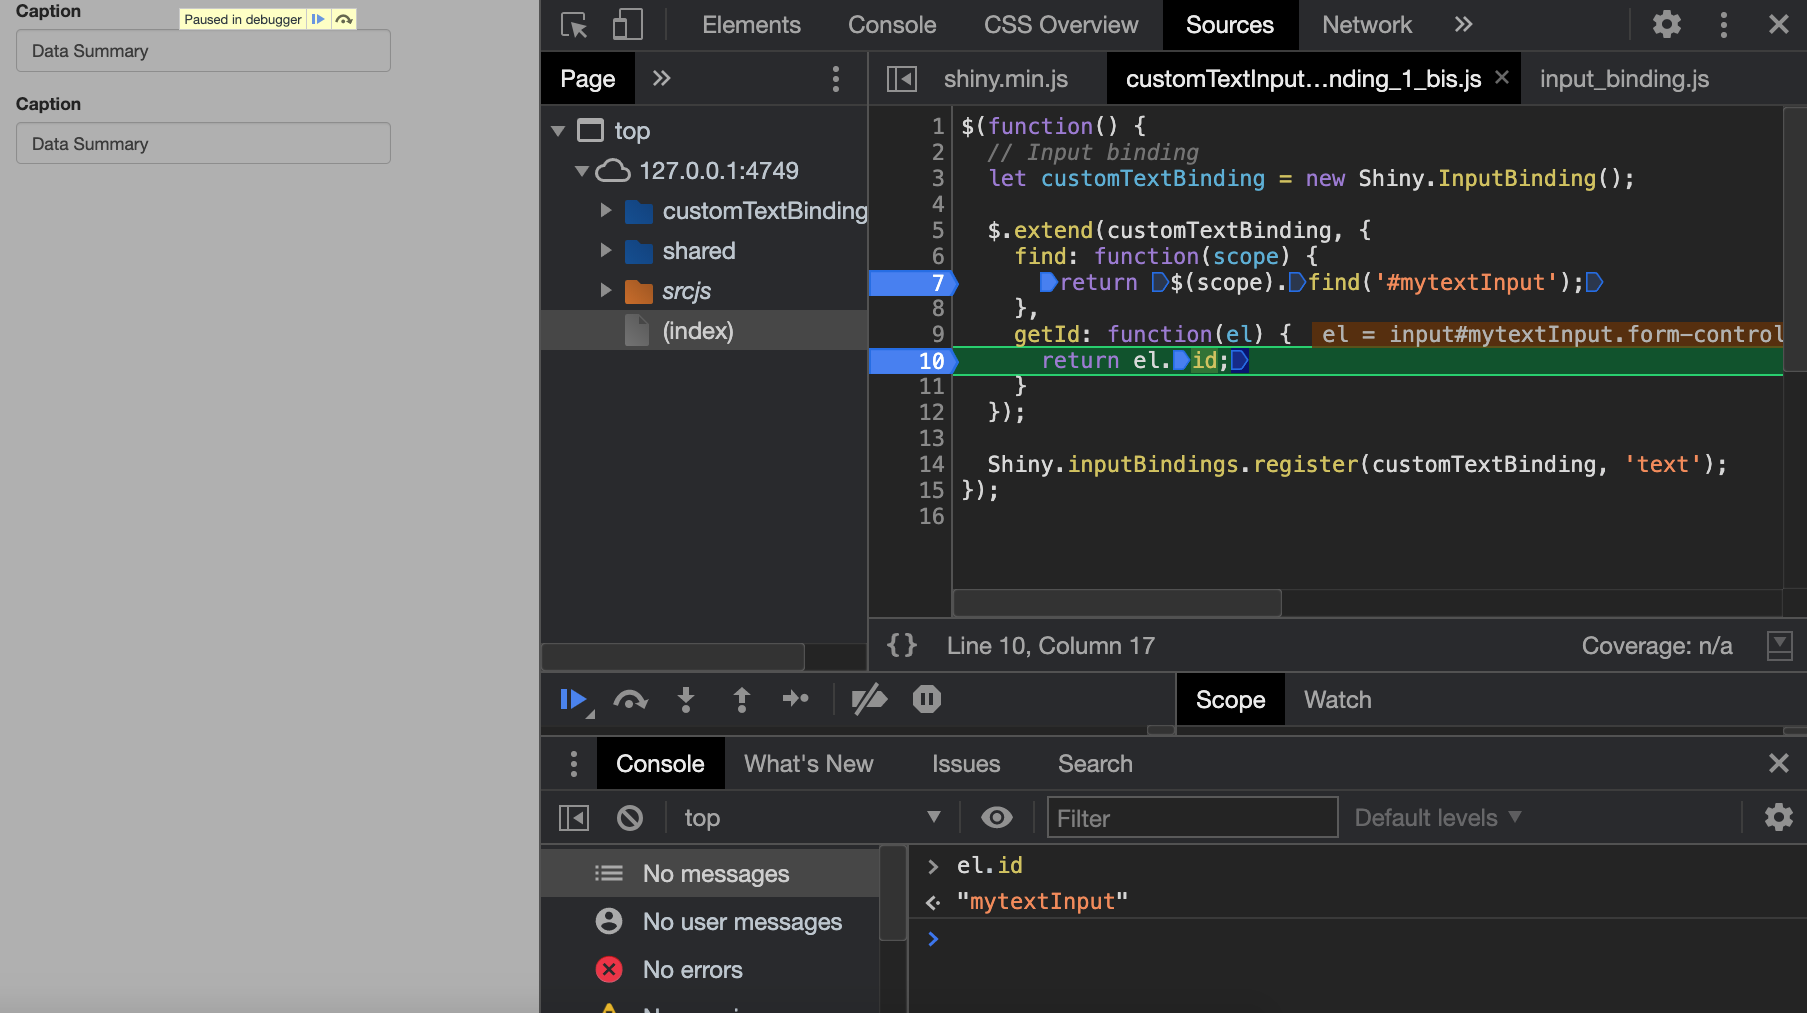Step out of the current function
1807x1013 pixels.
point(741,699)
